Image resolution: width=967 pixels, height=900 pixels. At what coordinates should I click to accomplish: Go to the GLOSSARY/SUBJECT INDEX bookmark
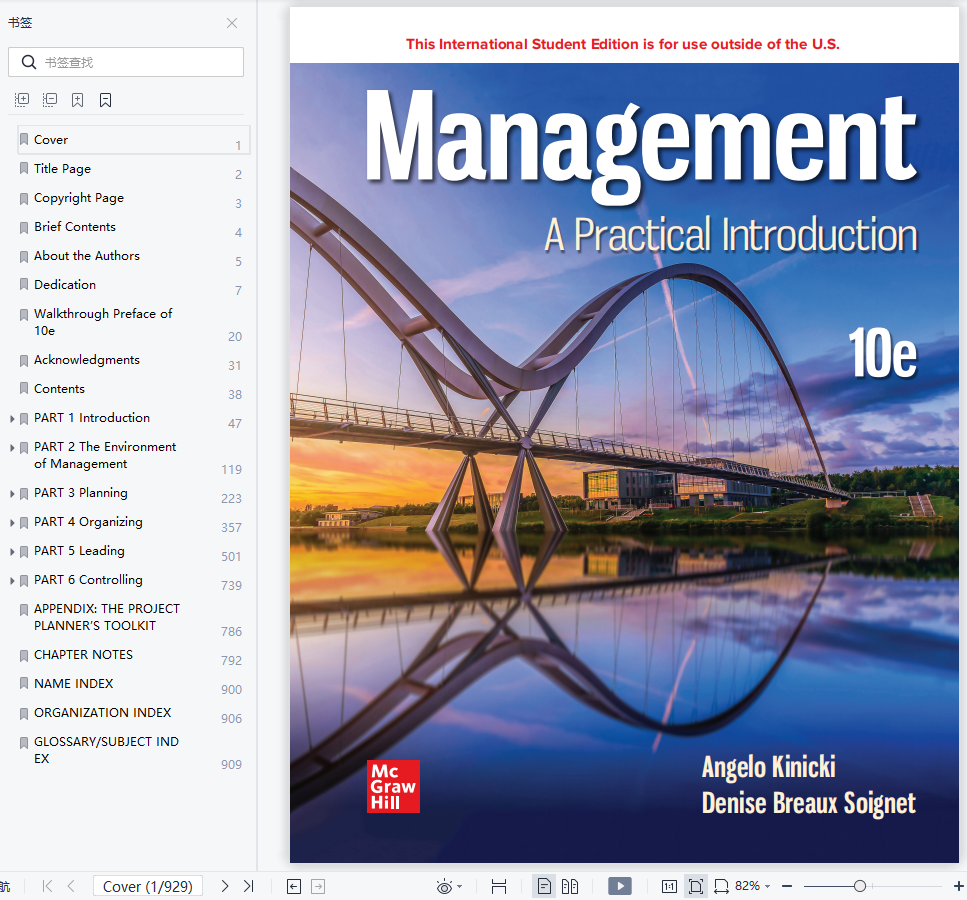(x=106, y=750)
